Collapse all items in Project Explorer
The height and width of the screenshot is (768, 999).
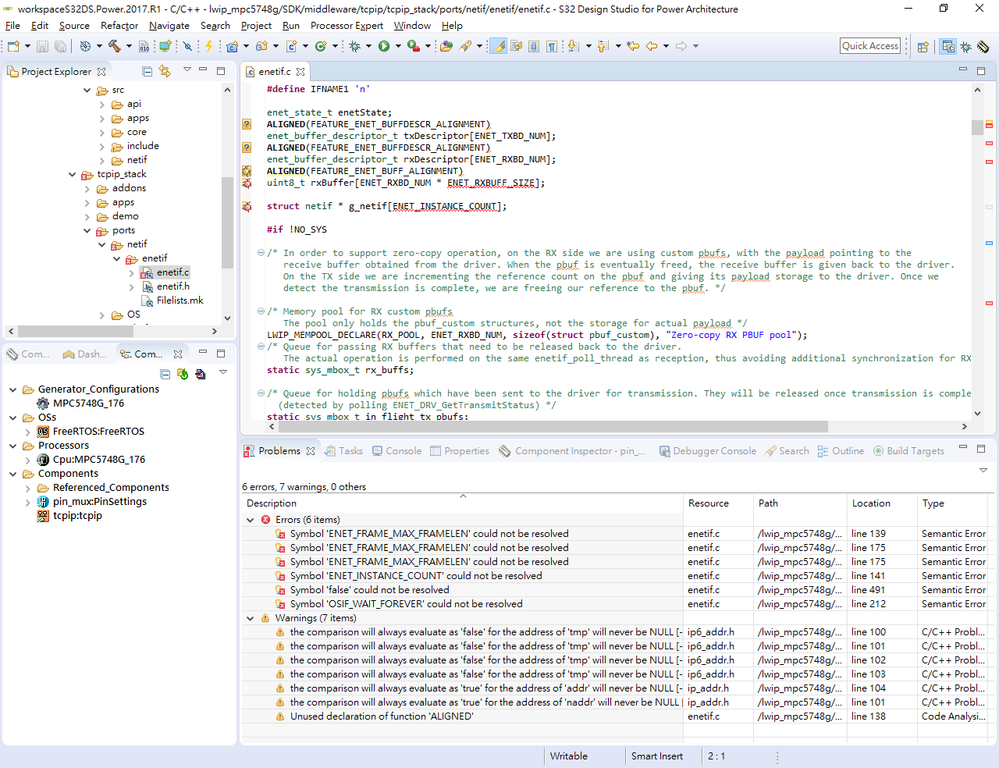click(147, 72)
